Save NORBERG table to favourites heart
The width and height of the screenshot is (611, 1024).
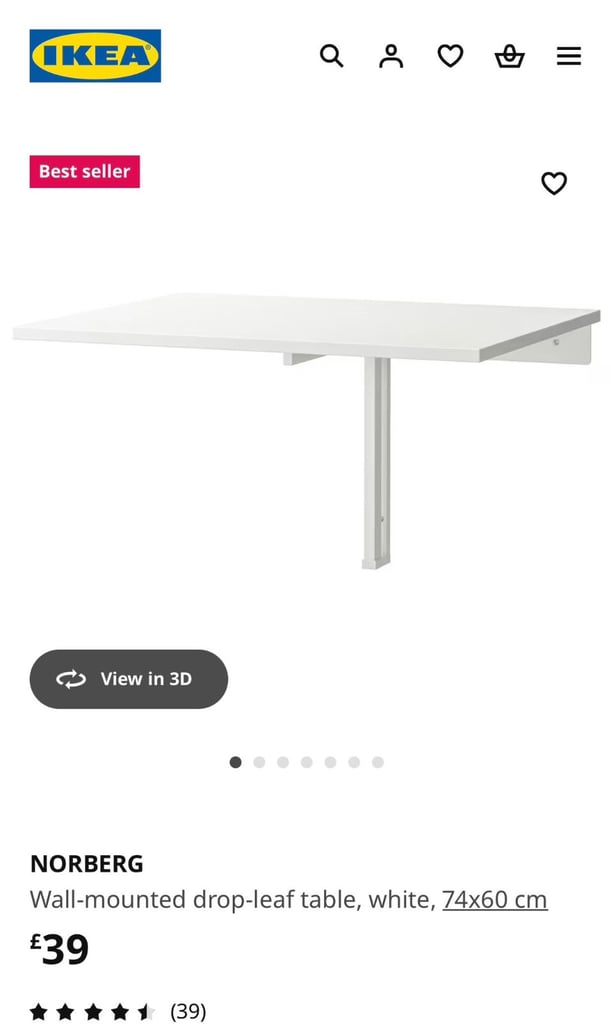point(554,184)
